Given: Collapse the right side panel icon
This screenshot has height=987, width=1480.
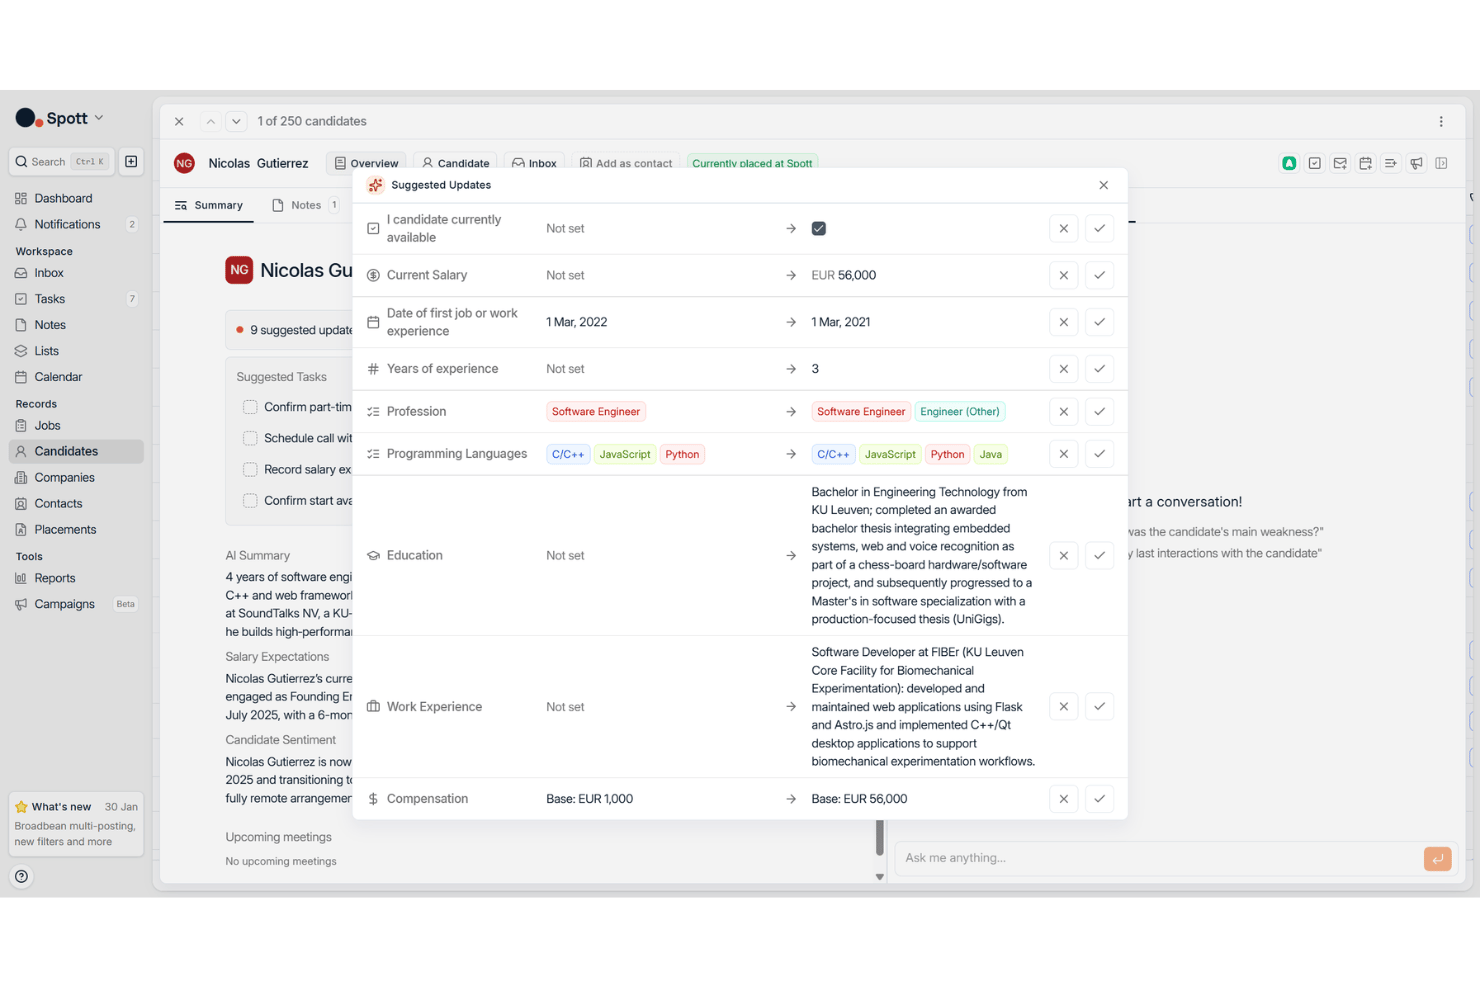Looking at the screenshot, I should click(x=1441, y=163).
